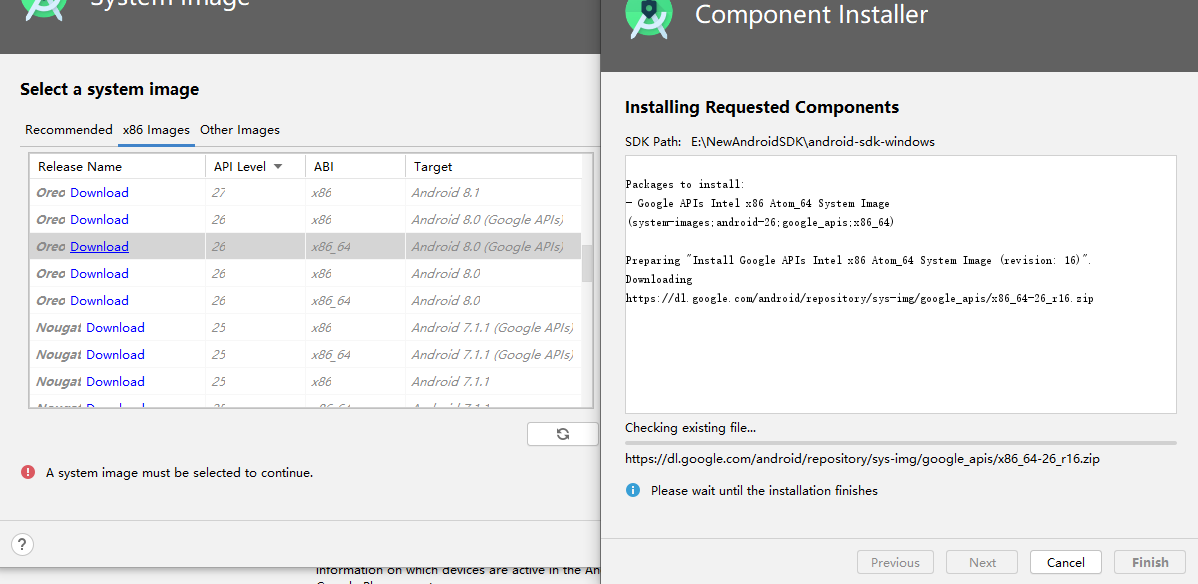This screenshot has height=584, width=1198.
Task: Click the download progress bar
Action: (901, 443)
